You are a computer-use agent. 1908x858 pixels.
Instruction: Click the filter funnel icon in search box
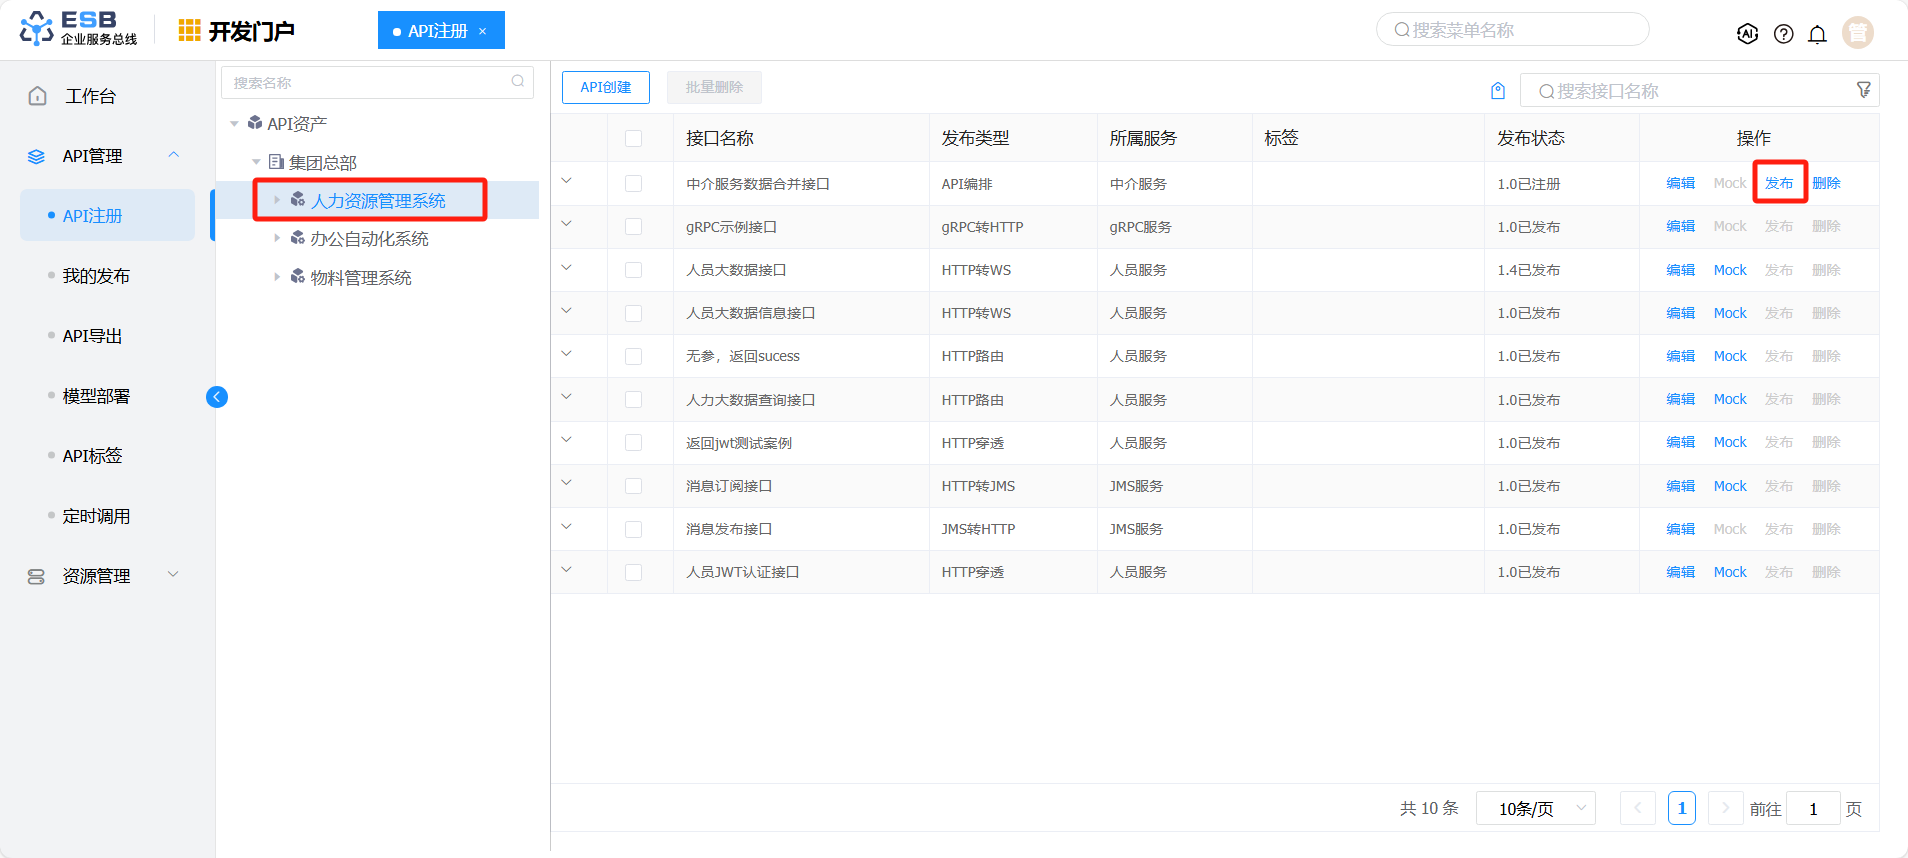1863,90
